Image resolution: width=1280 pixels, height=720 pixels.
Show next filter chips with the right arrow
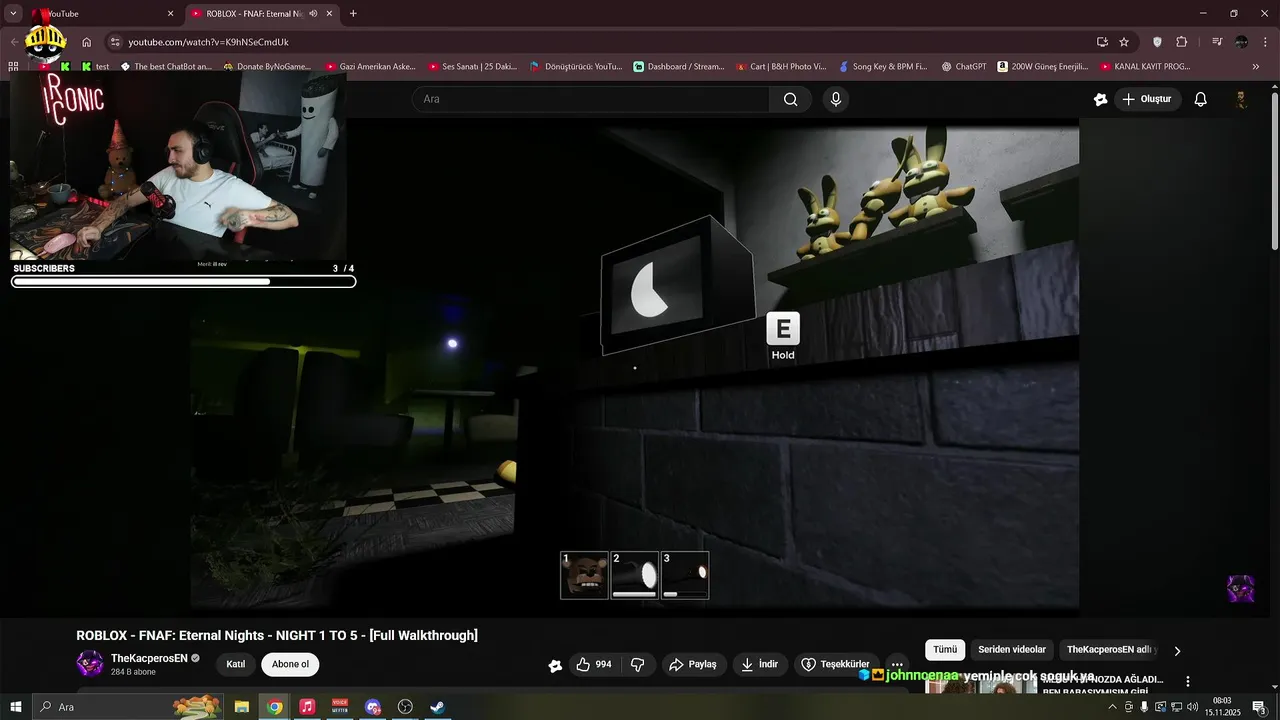tap(1177, 650)
